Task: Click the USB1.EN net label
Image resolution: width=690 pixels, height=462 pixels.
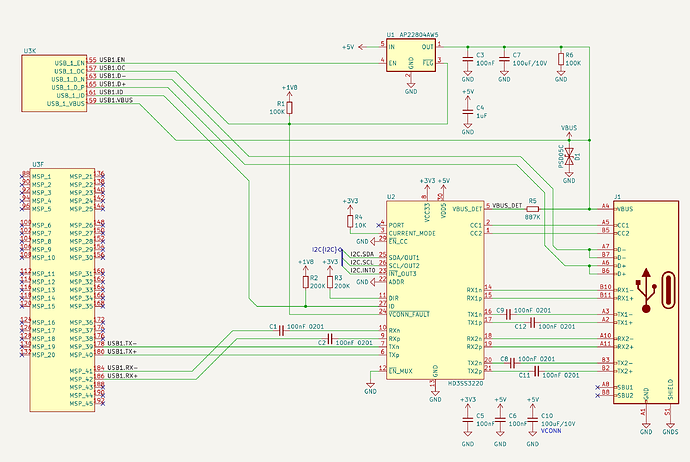Action: 112,59
